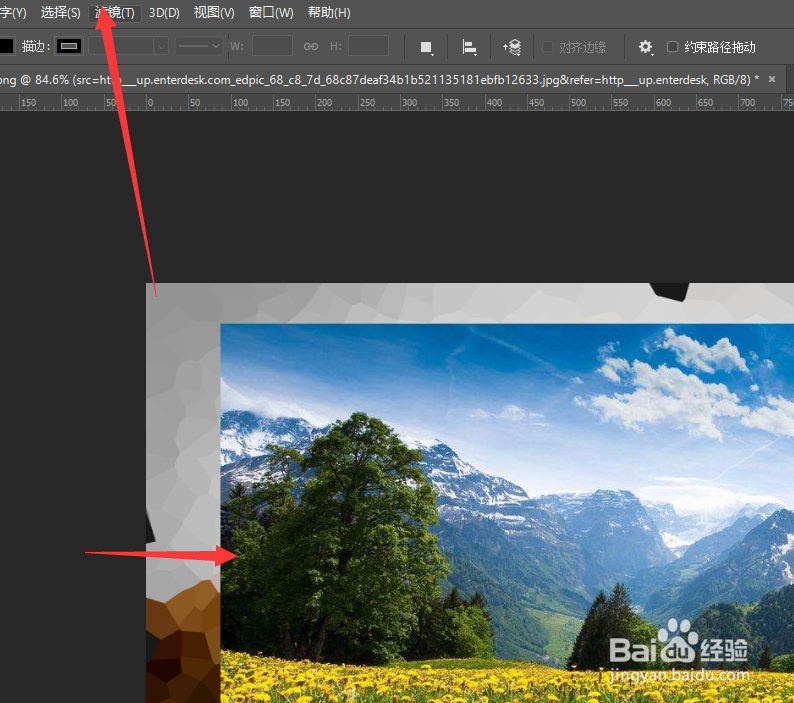Click the horizontal ruler
Screen dimensions: 794x703
click(x=397, y=102)
